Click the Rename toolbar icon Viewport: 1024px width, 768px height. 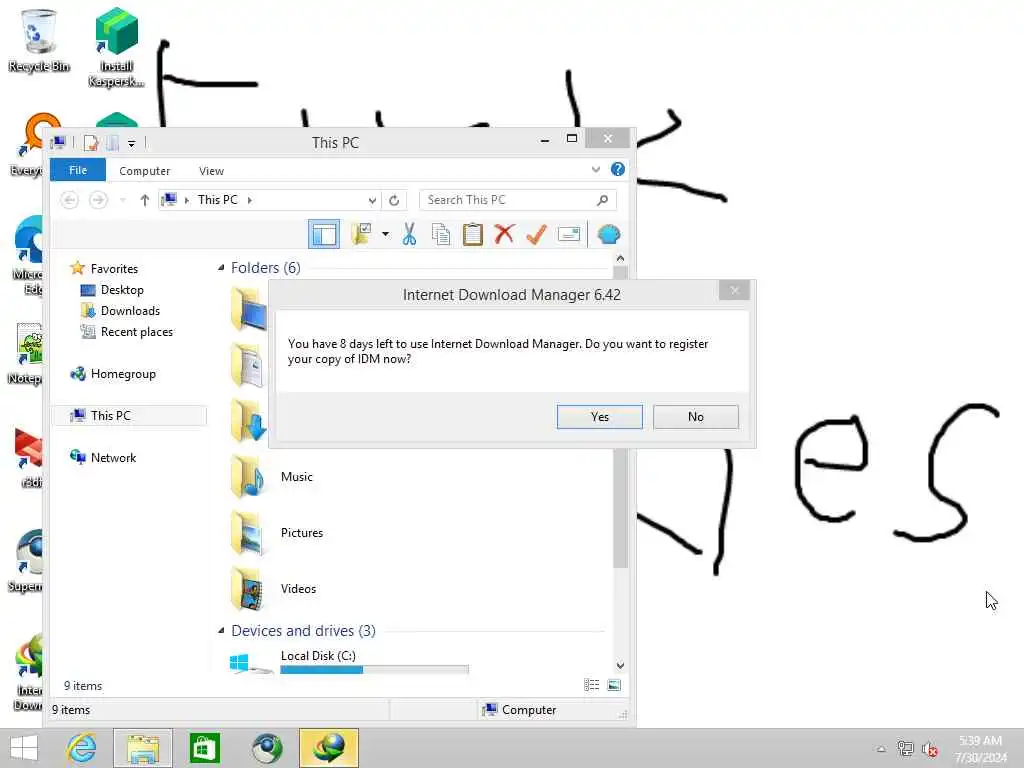[569, 234]
